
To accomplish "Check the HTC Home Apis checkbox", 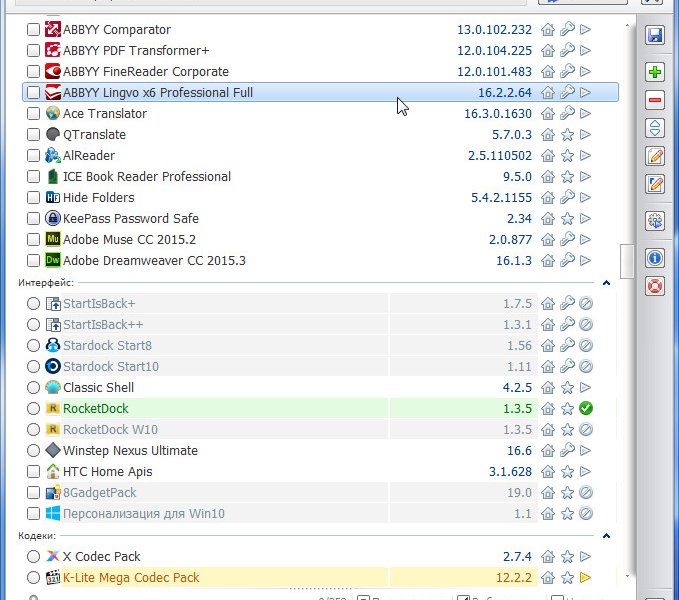I will [33, 471].
